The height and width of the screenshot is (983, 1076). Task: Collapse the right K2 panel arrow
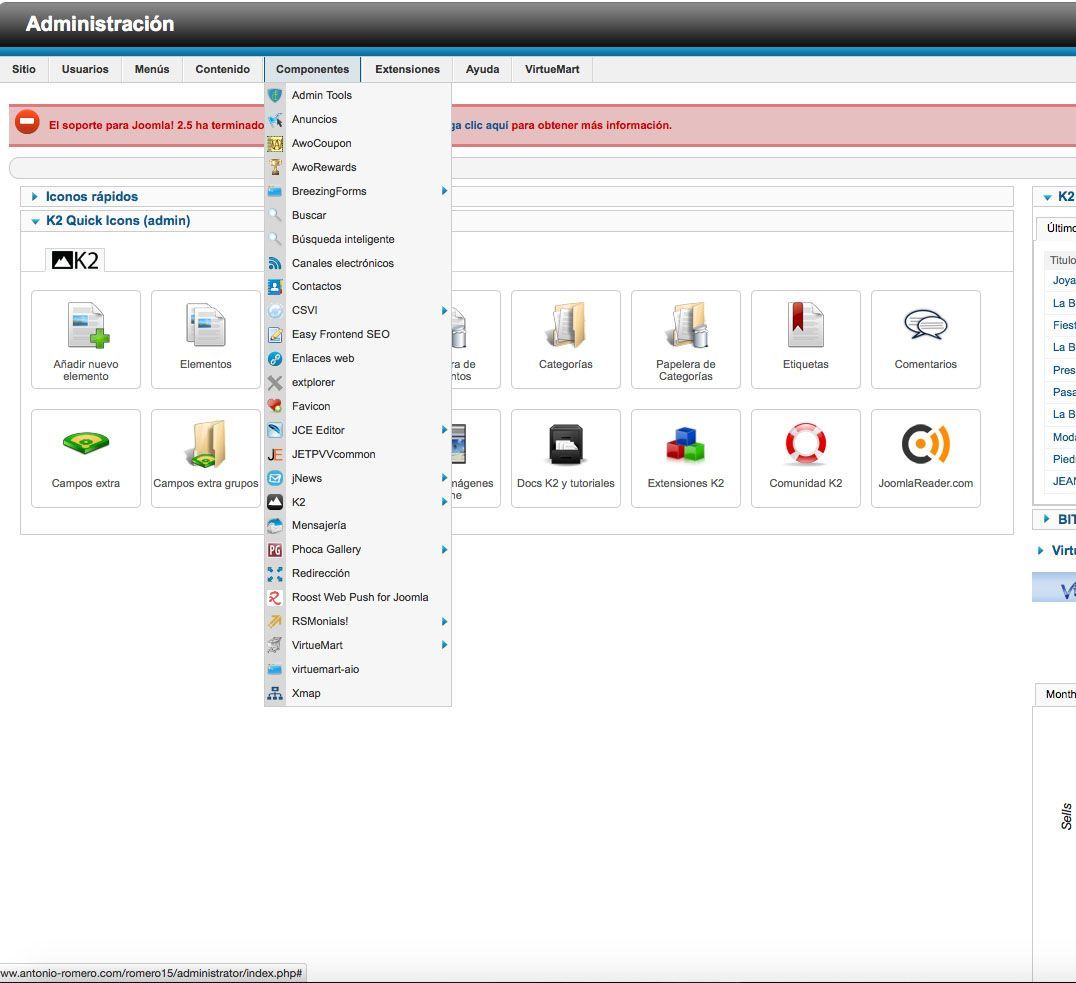click(1047, 197)
